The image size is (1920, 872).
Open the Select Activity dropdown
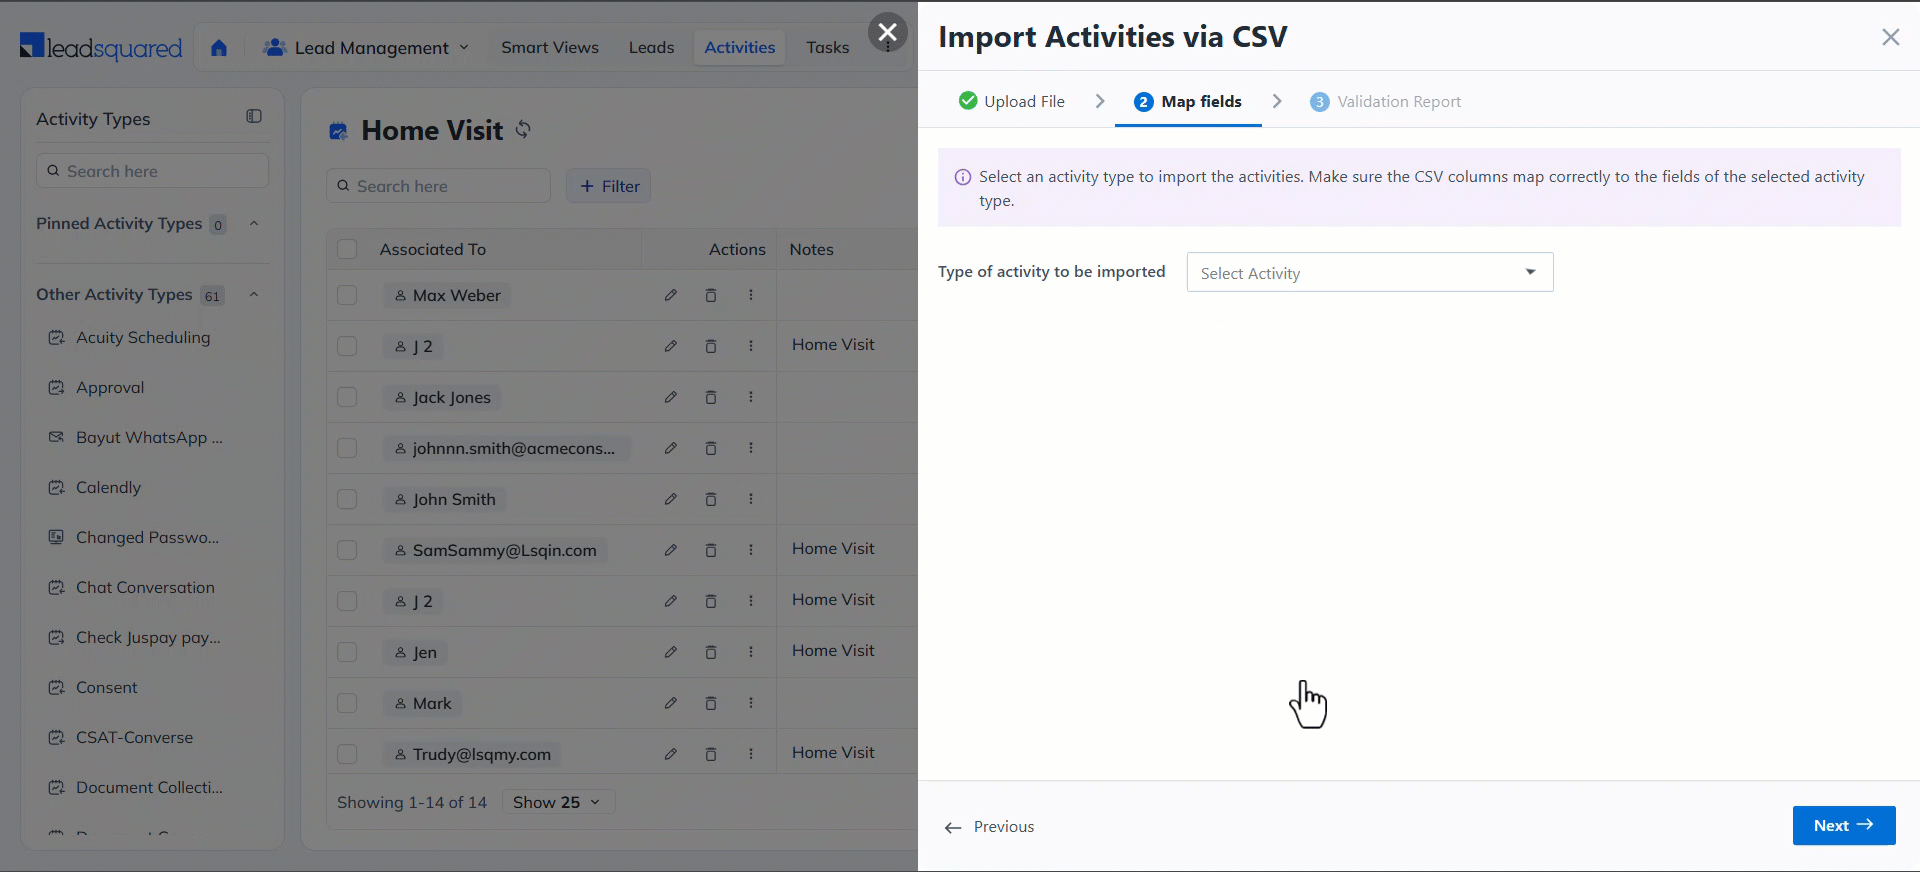tap(1369, 272)
